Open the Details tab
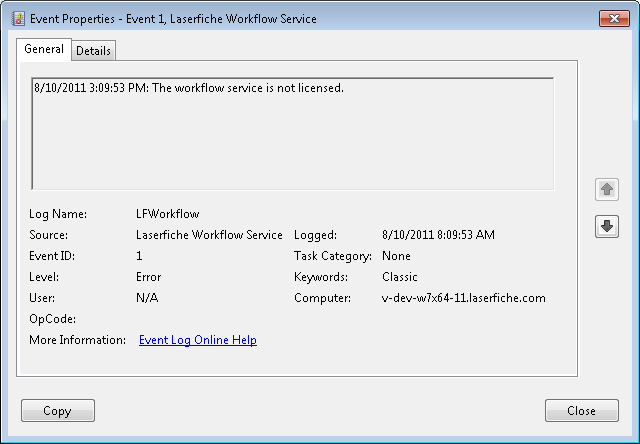The height and width of the screenshot is (444, 640). tap(94, 50)
